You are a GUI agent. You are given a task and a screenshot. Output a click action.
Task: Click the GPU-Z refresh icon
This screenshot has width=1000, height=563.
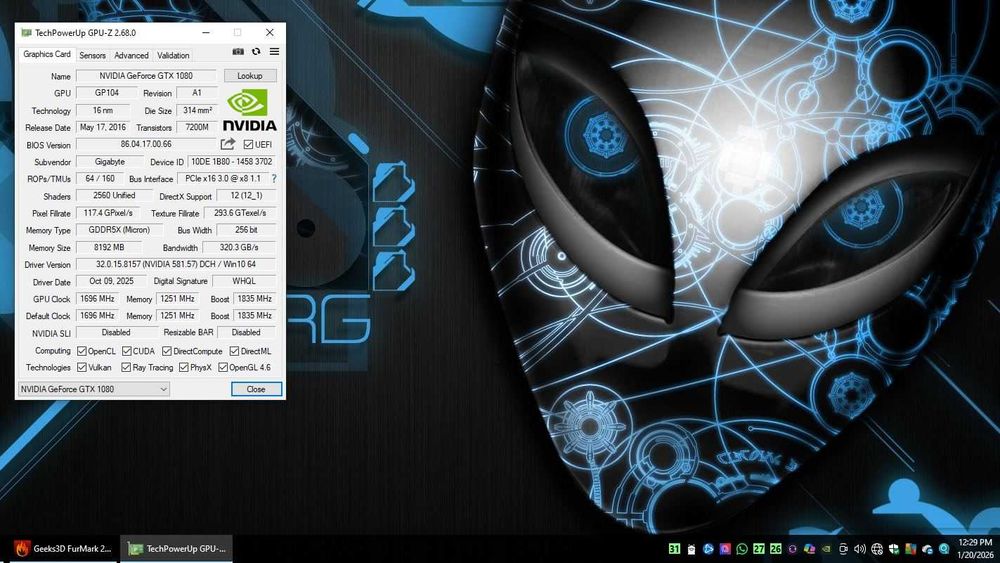pos(256,52)
